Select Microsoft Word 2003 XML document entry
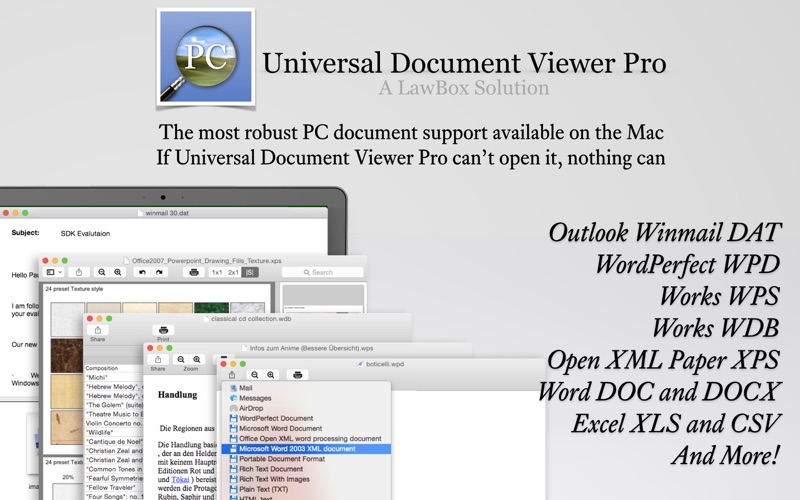 coord(306,449)
